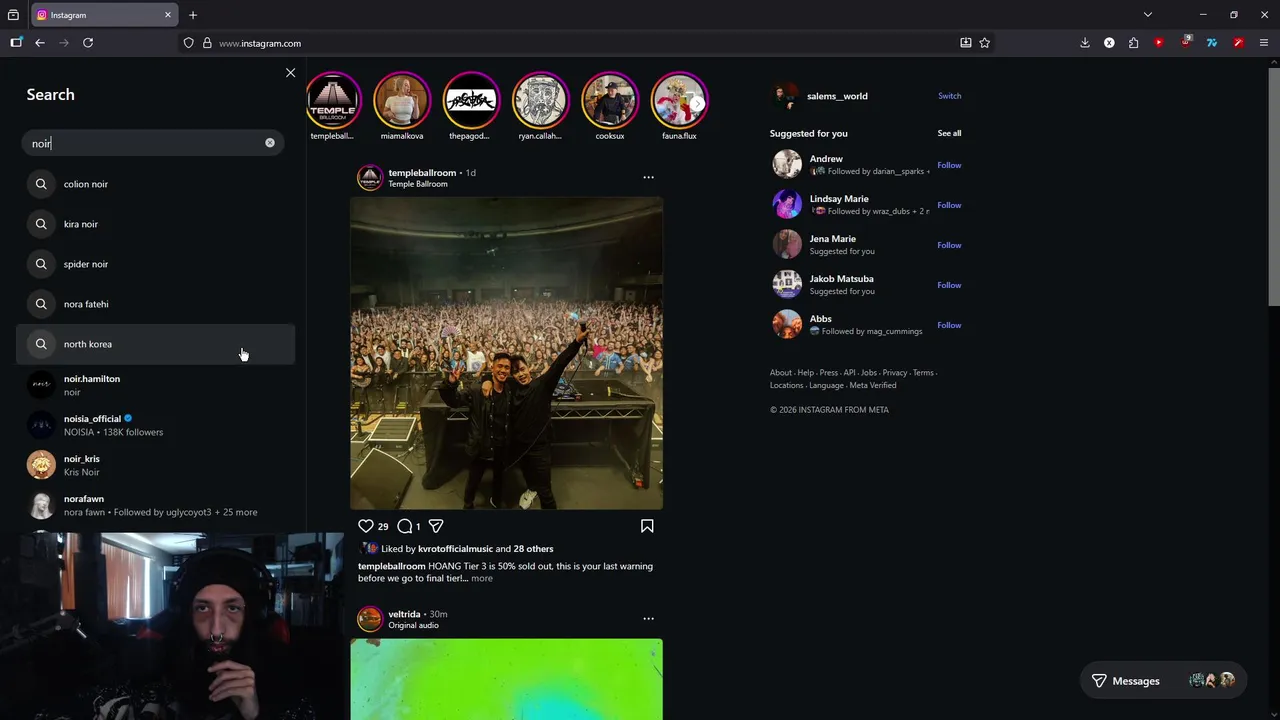Save the templeballroom post bookmark

click(x=647, y=526)
